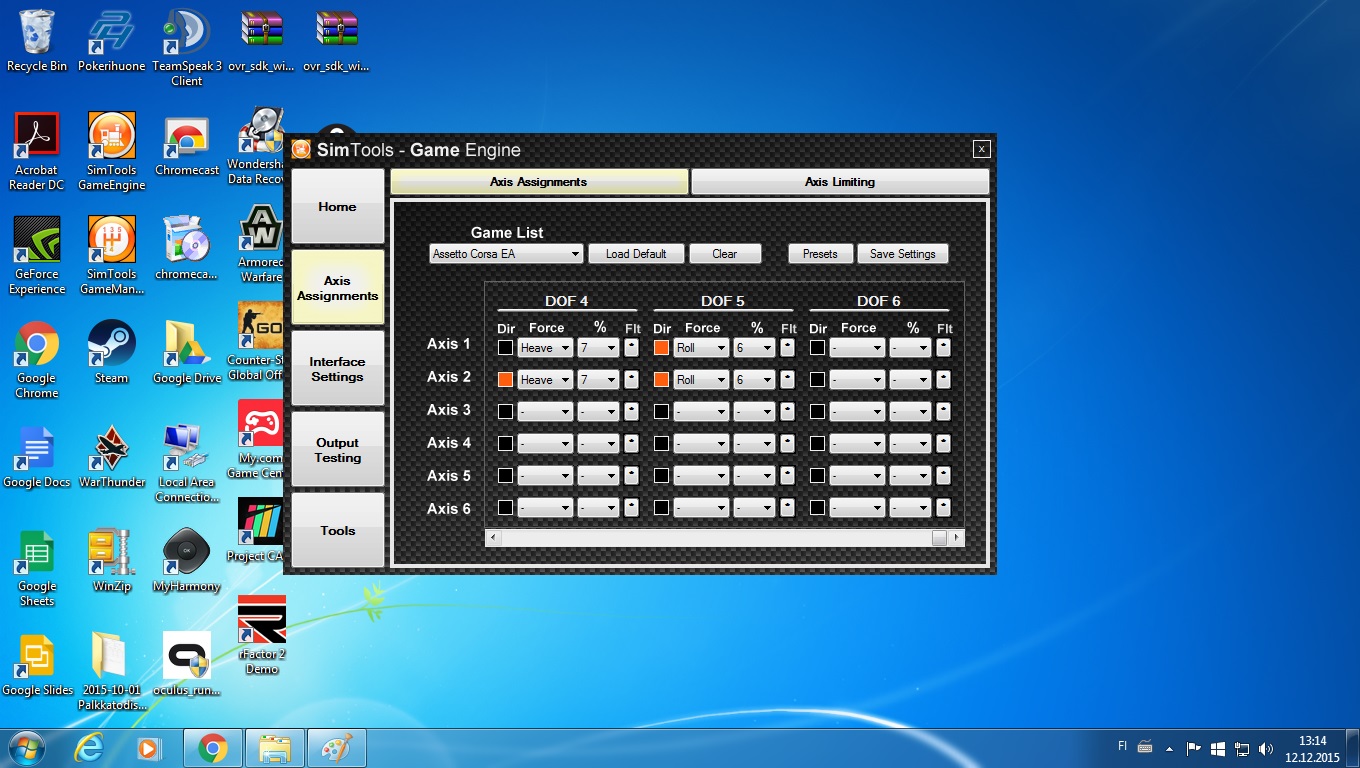
Task: Open Axis 2 DOF 5 Flt button
Action: (x=787, y=380)
